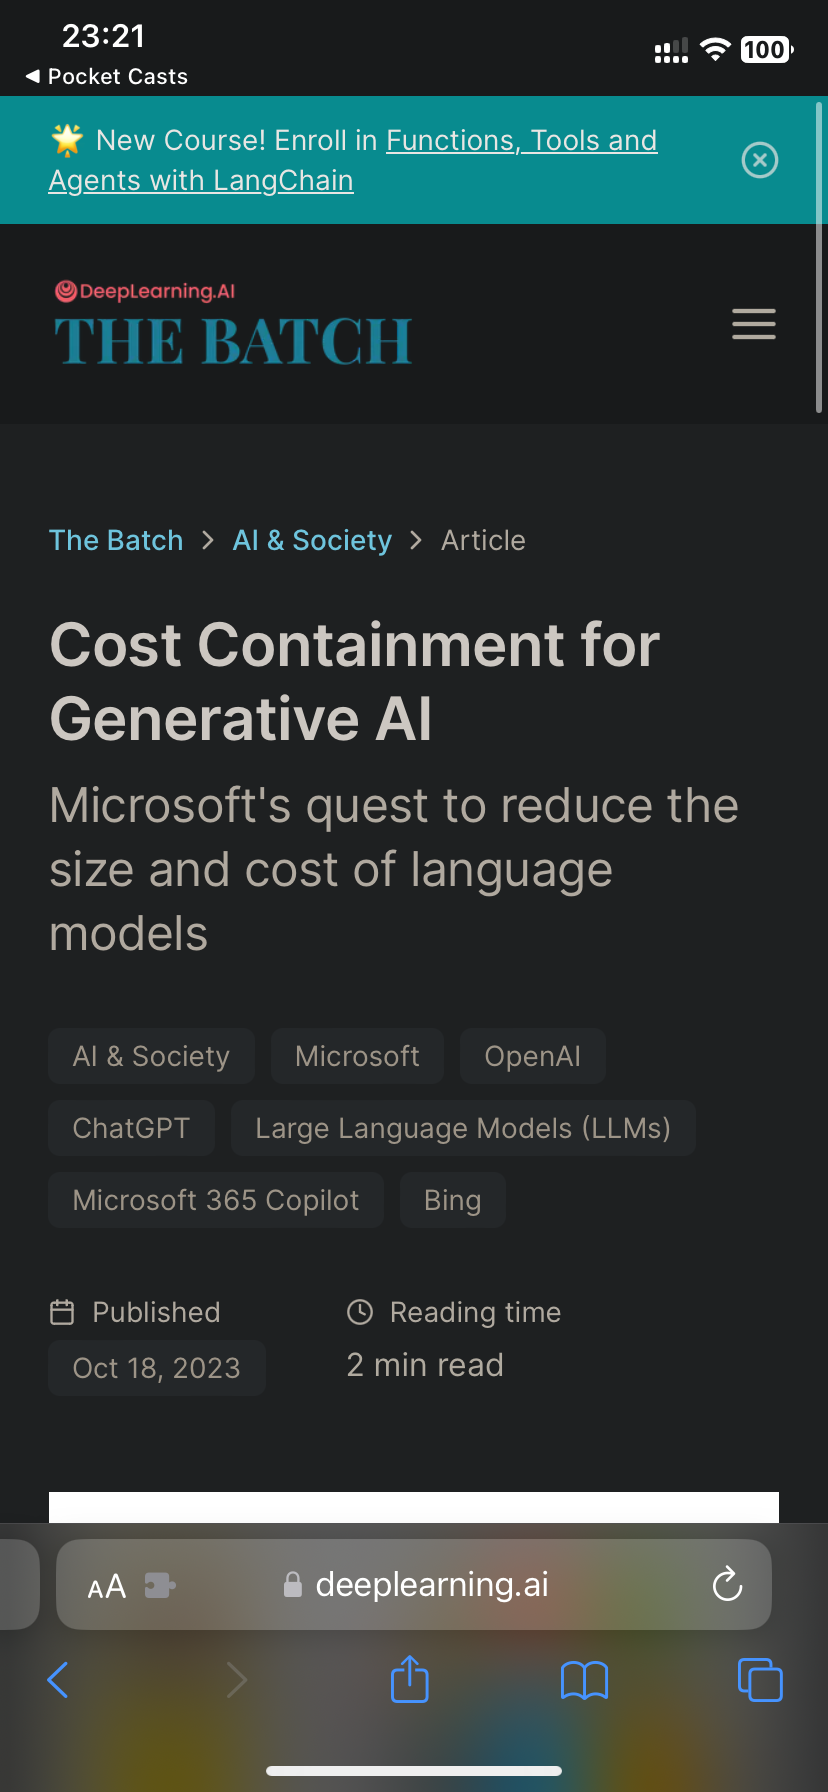Select the Microsoft 365 Copilot tag
The height and width of the screenshot is (1792, 828).
tap(216, 1200)
